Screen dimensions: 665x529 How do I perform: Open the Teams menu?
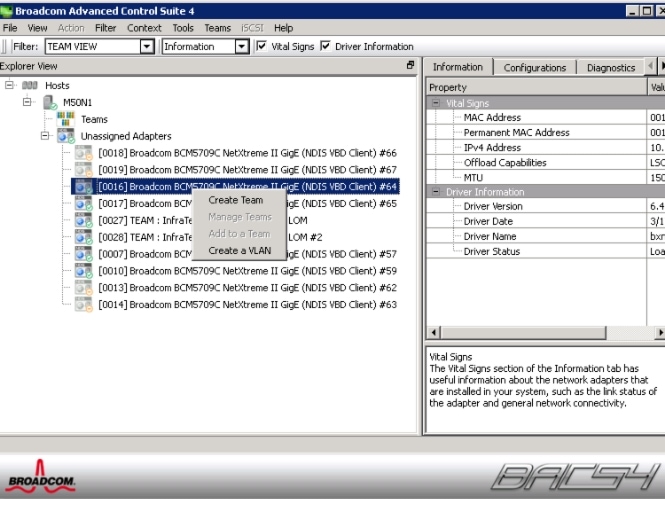click(218, 28)
